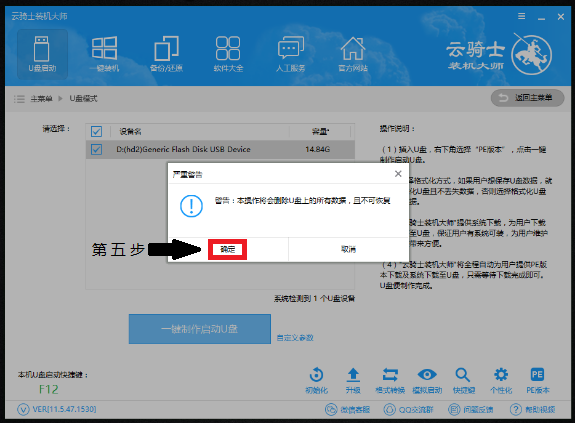Click the 云骑士 knight logo
Image resolution: width=576 pixels, height=424 pixels.
coord(531,55)
